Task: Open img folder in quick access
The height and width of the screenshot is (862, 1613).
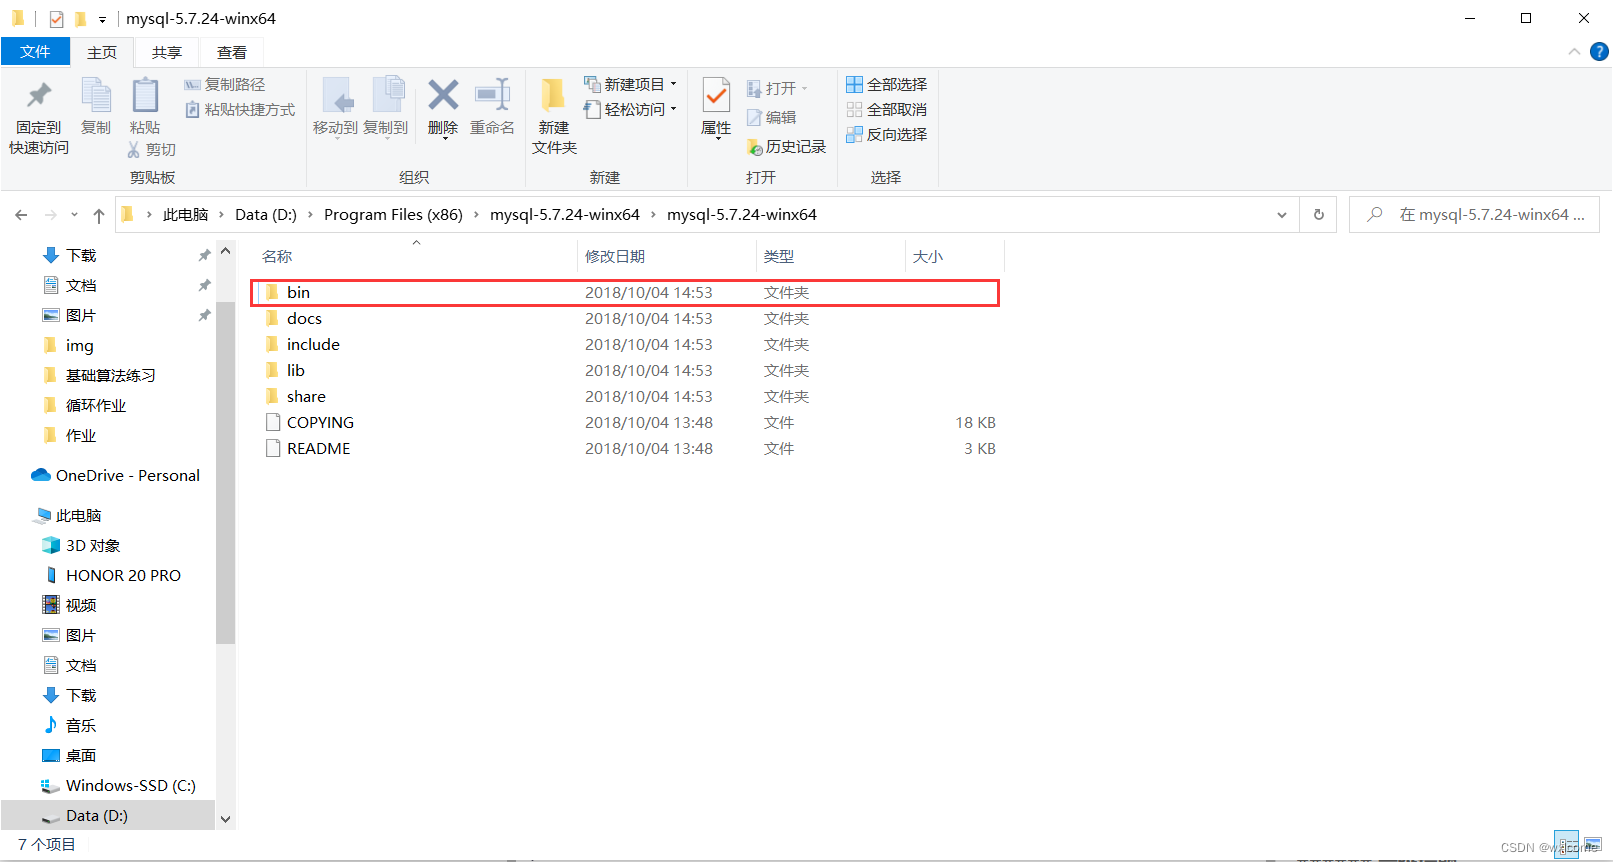Action: pyautogui.click(x=68, y=346)
